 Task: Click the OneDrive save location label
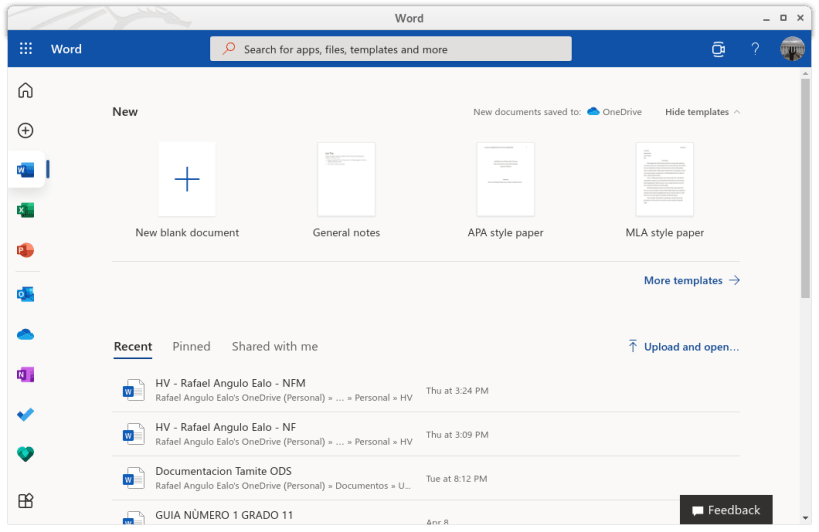[622, 112]
